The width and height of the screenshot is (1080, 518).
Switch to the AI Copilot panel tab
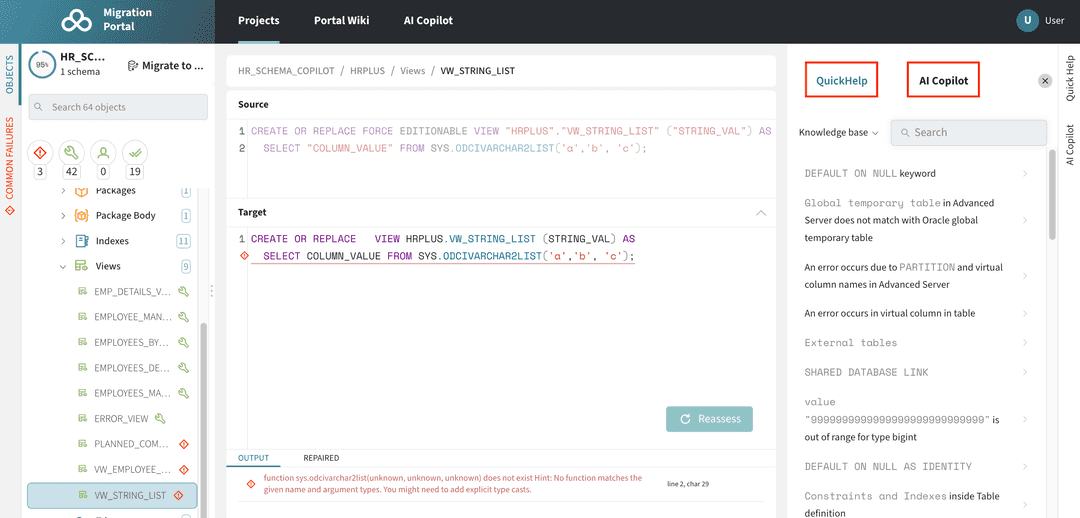pos(943,80)
